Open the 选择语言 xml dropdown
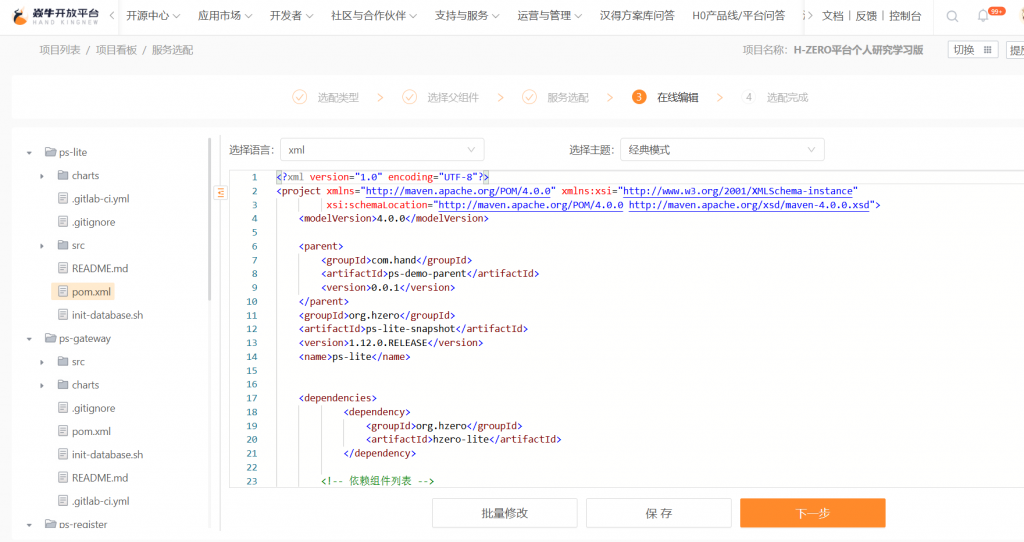1024x542 pixels. click(x=382, y=150)
